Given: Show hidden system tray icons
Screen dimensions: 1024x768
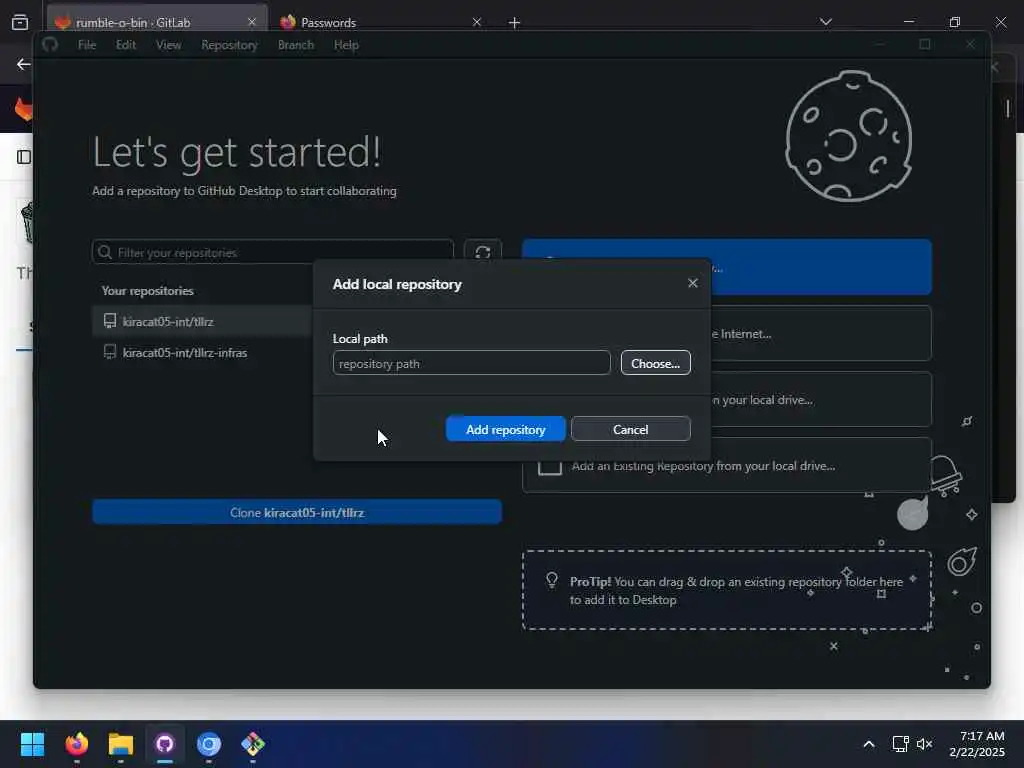Looking at the screenshot, I should [x=869, y=744].
